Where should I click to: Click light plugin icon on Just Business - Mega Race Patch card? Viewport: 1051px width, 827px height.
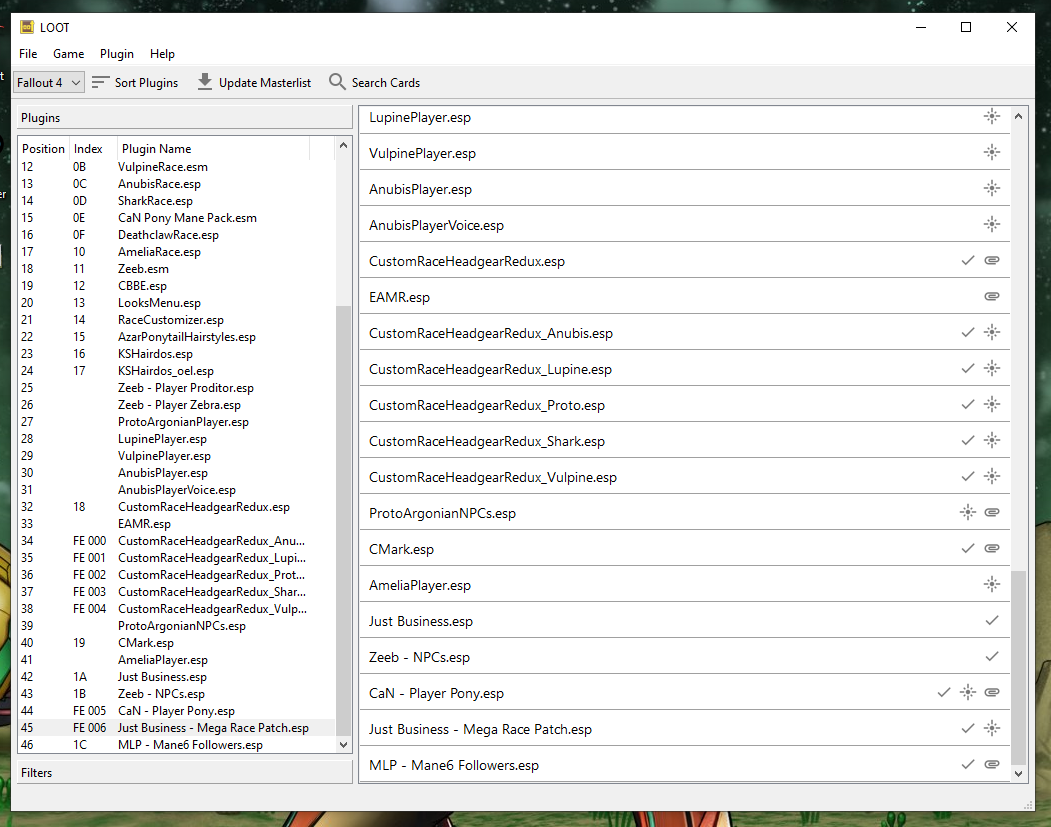(x=992, y=728)
